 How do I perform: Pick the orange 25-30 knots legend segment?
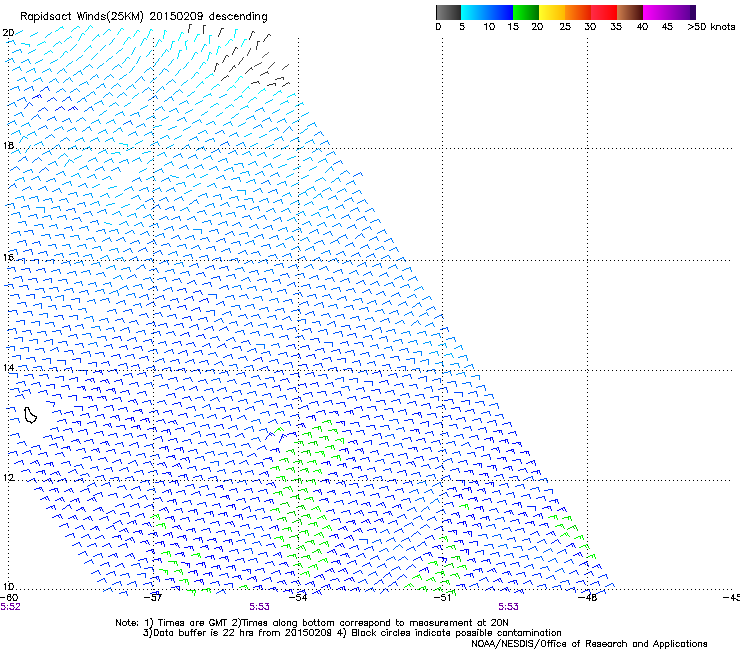(578, 12)
